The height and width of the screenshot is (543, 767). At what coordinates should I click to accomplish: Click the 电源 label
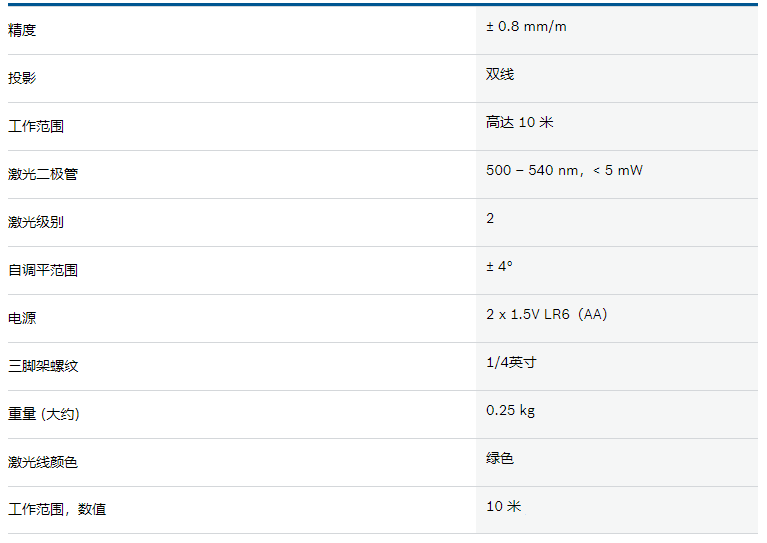[22, 318]
